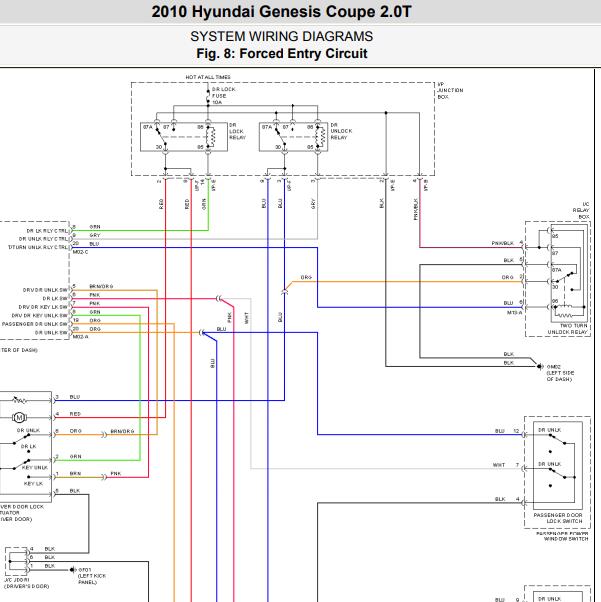Click the vertical WHT wire label
Viewport: 601px width, 602px height.
click(247, 318)
